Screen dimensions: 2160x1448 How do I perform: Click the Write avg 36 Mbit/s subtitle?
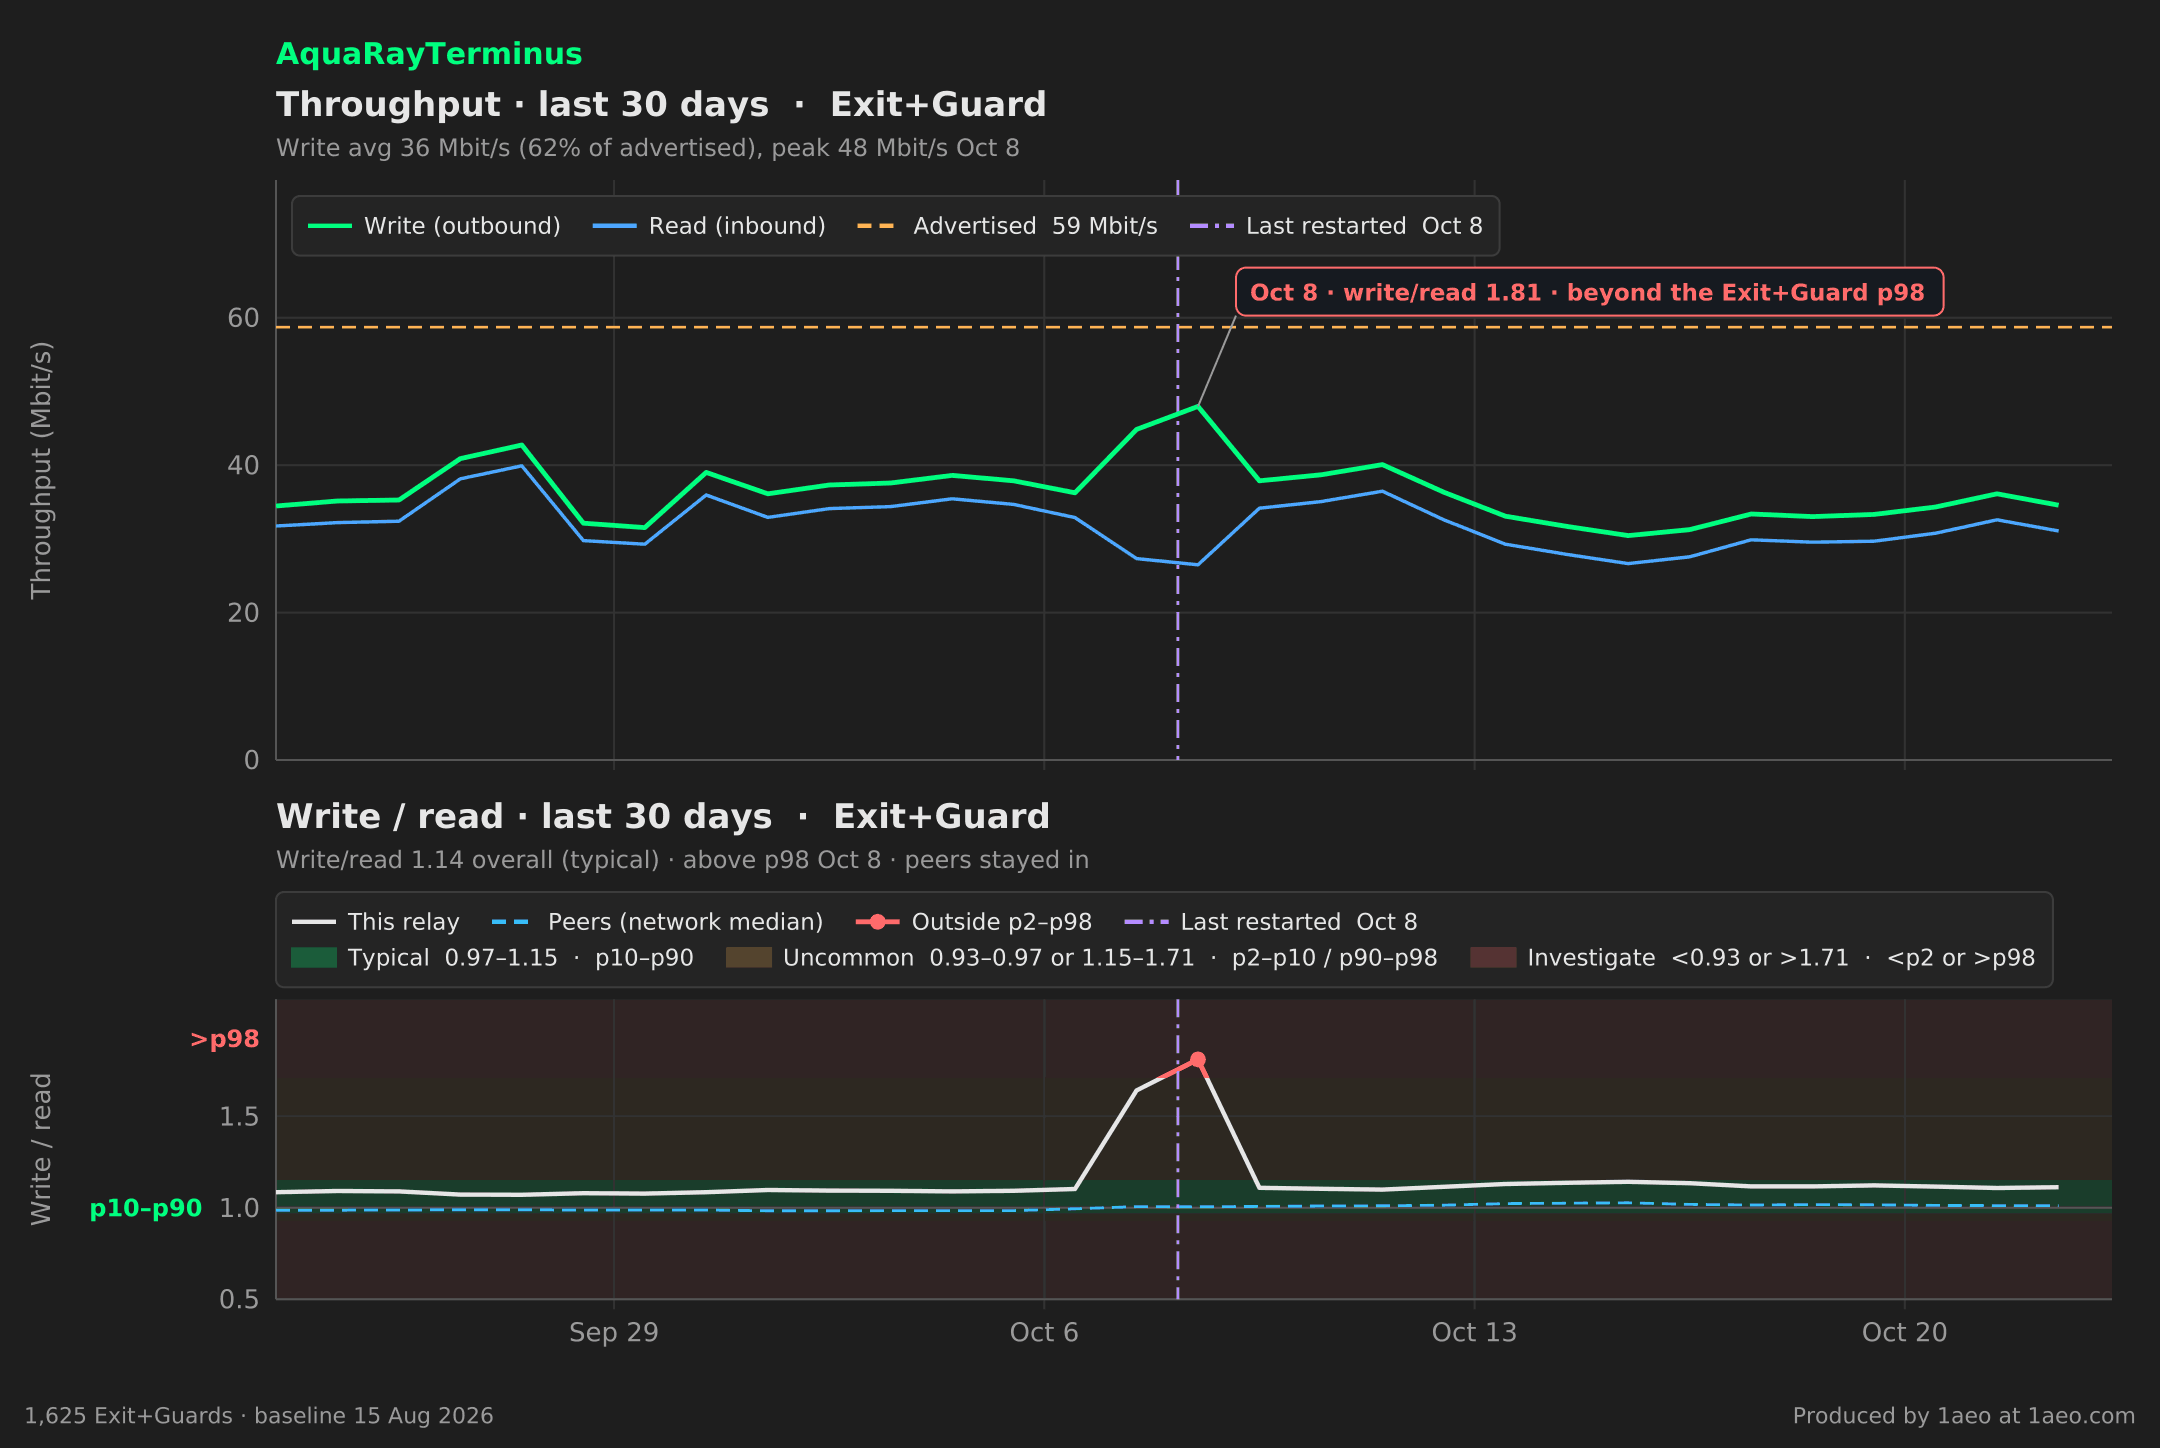click(x=648, y=148)
